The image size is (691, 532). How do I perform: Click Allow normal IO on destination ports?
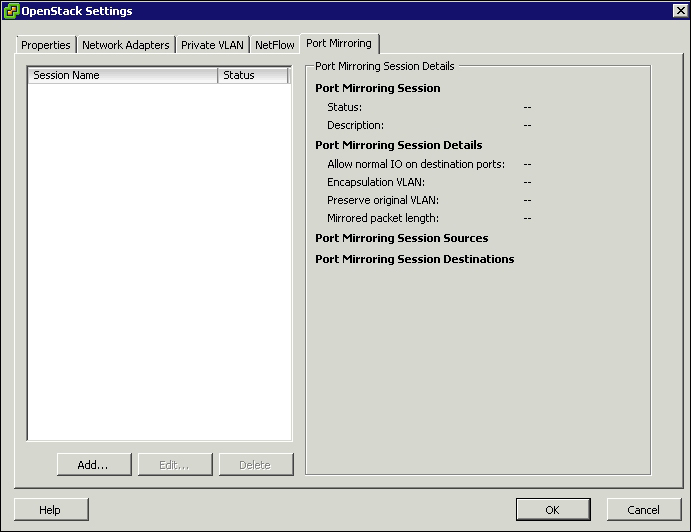(416, 164)
